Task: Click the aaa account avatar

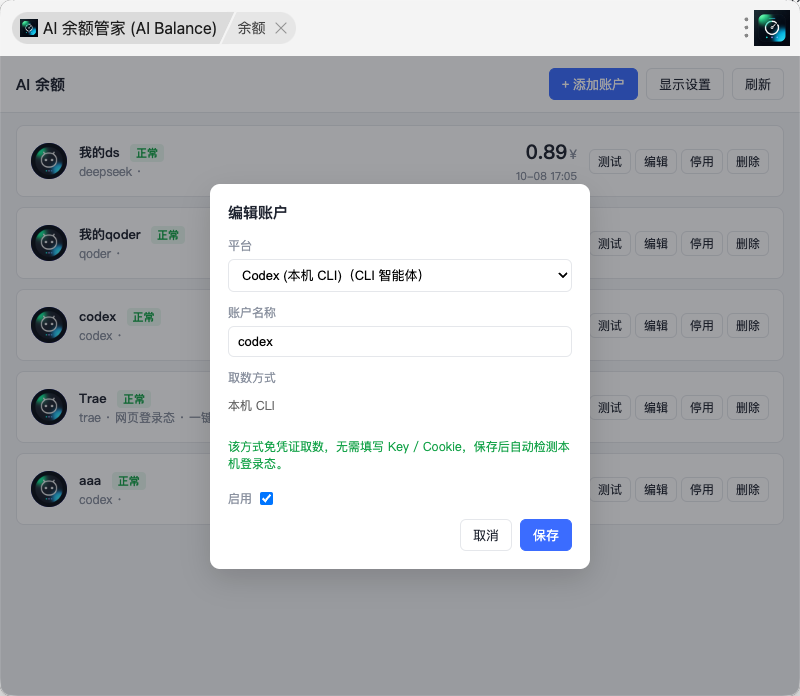Action: (x=49, y=489)
